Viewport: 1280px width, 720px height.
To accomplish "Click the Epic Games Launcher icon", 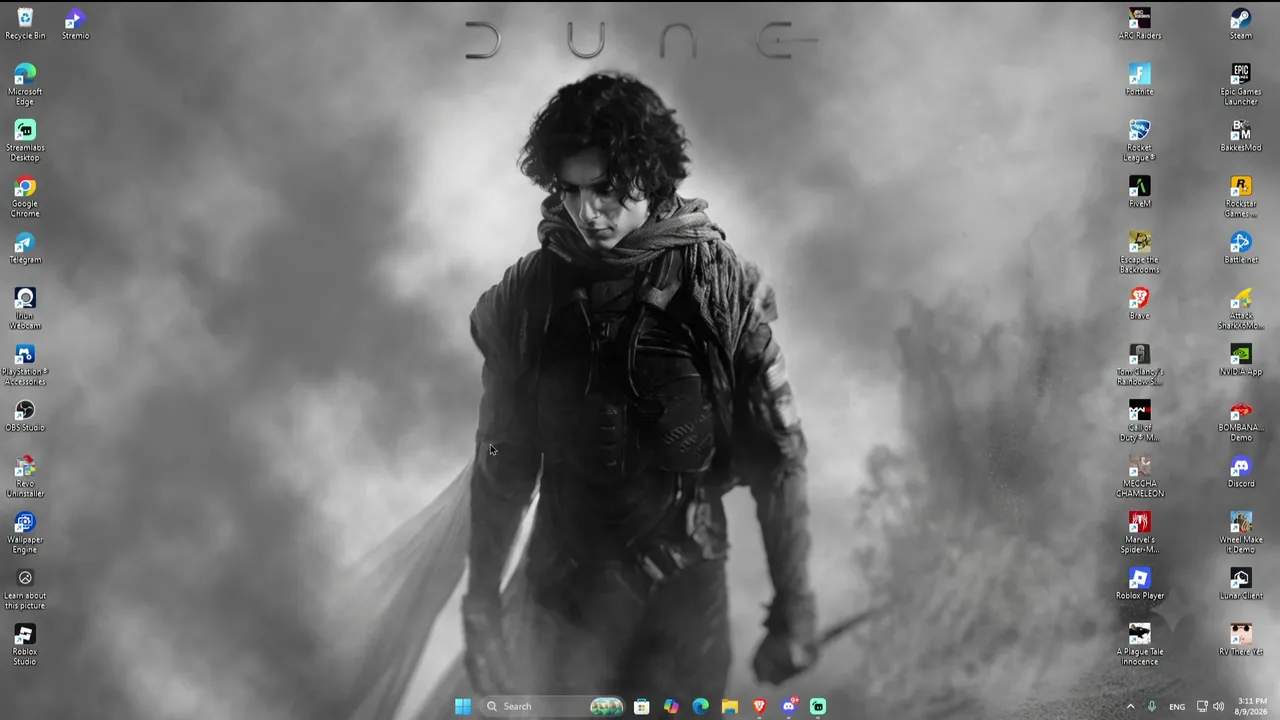I will click(x=1241, y=84).
